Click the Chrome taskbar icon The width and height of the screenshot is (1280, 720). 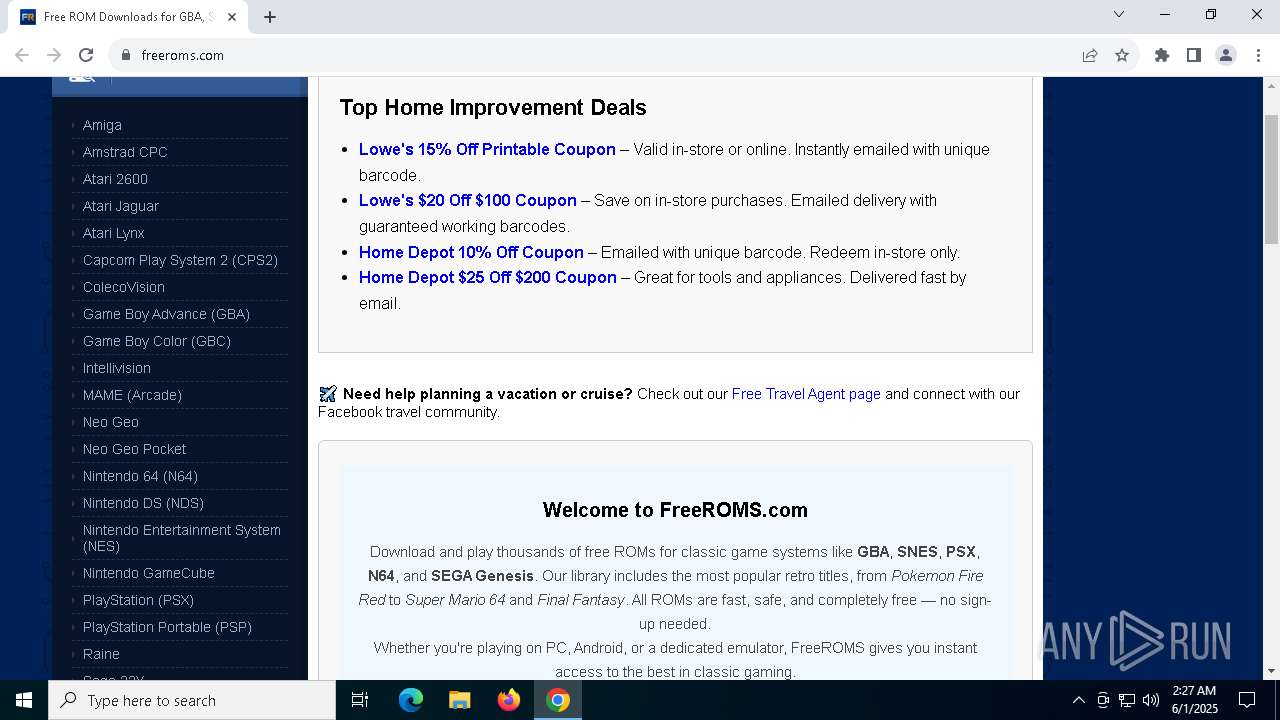pyautogui.click(x=558, y=700)
